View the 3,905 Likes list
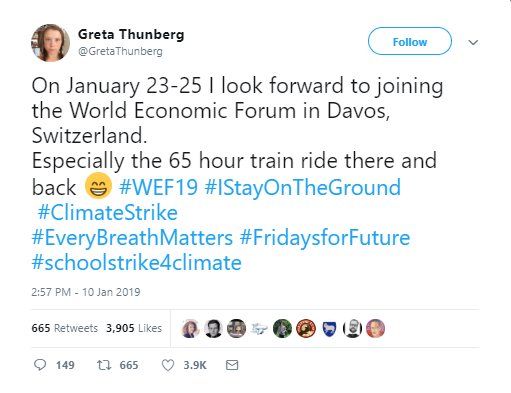 [x=134, y=328]
